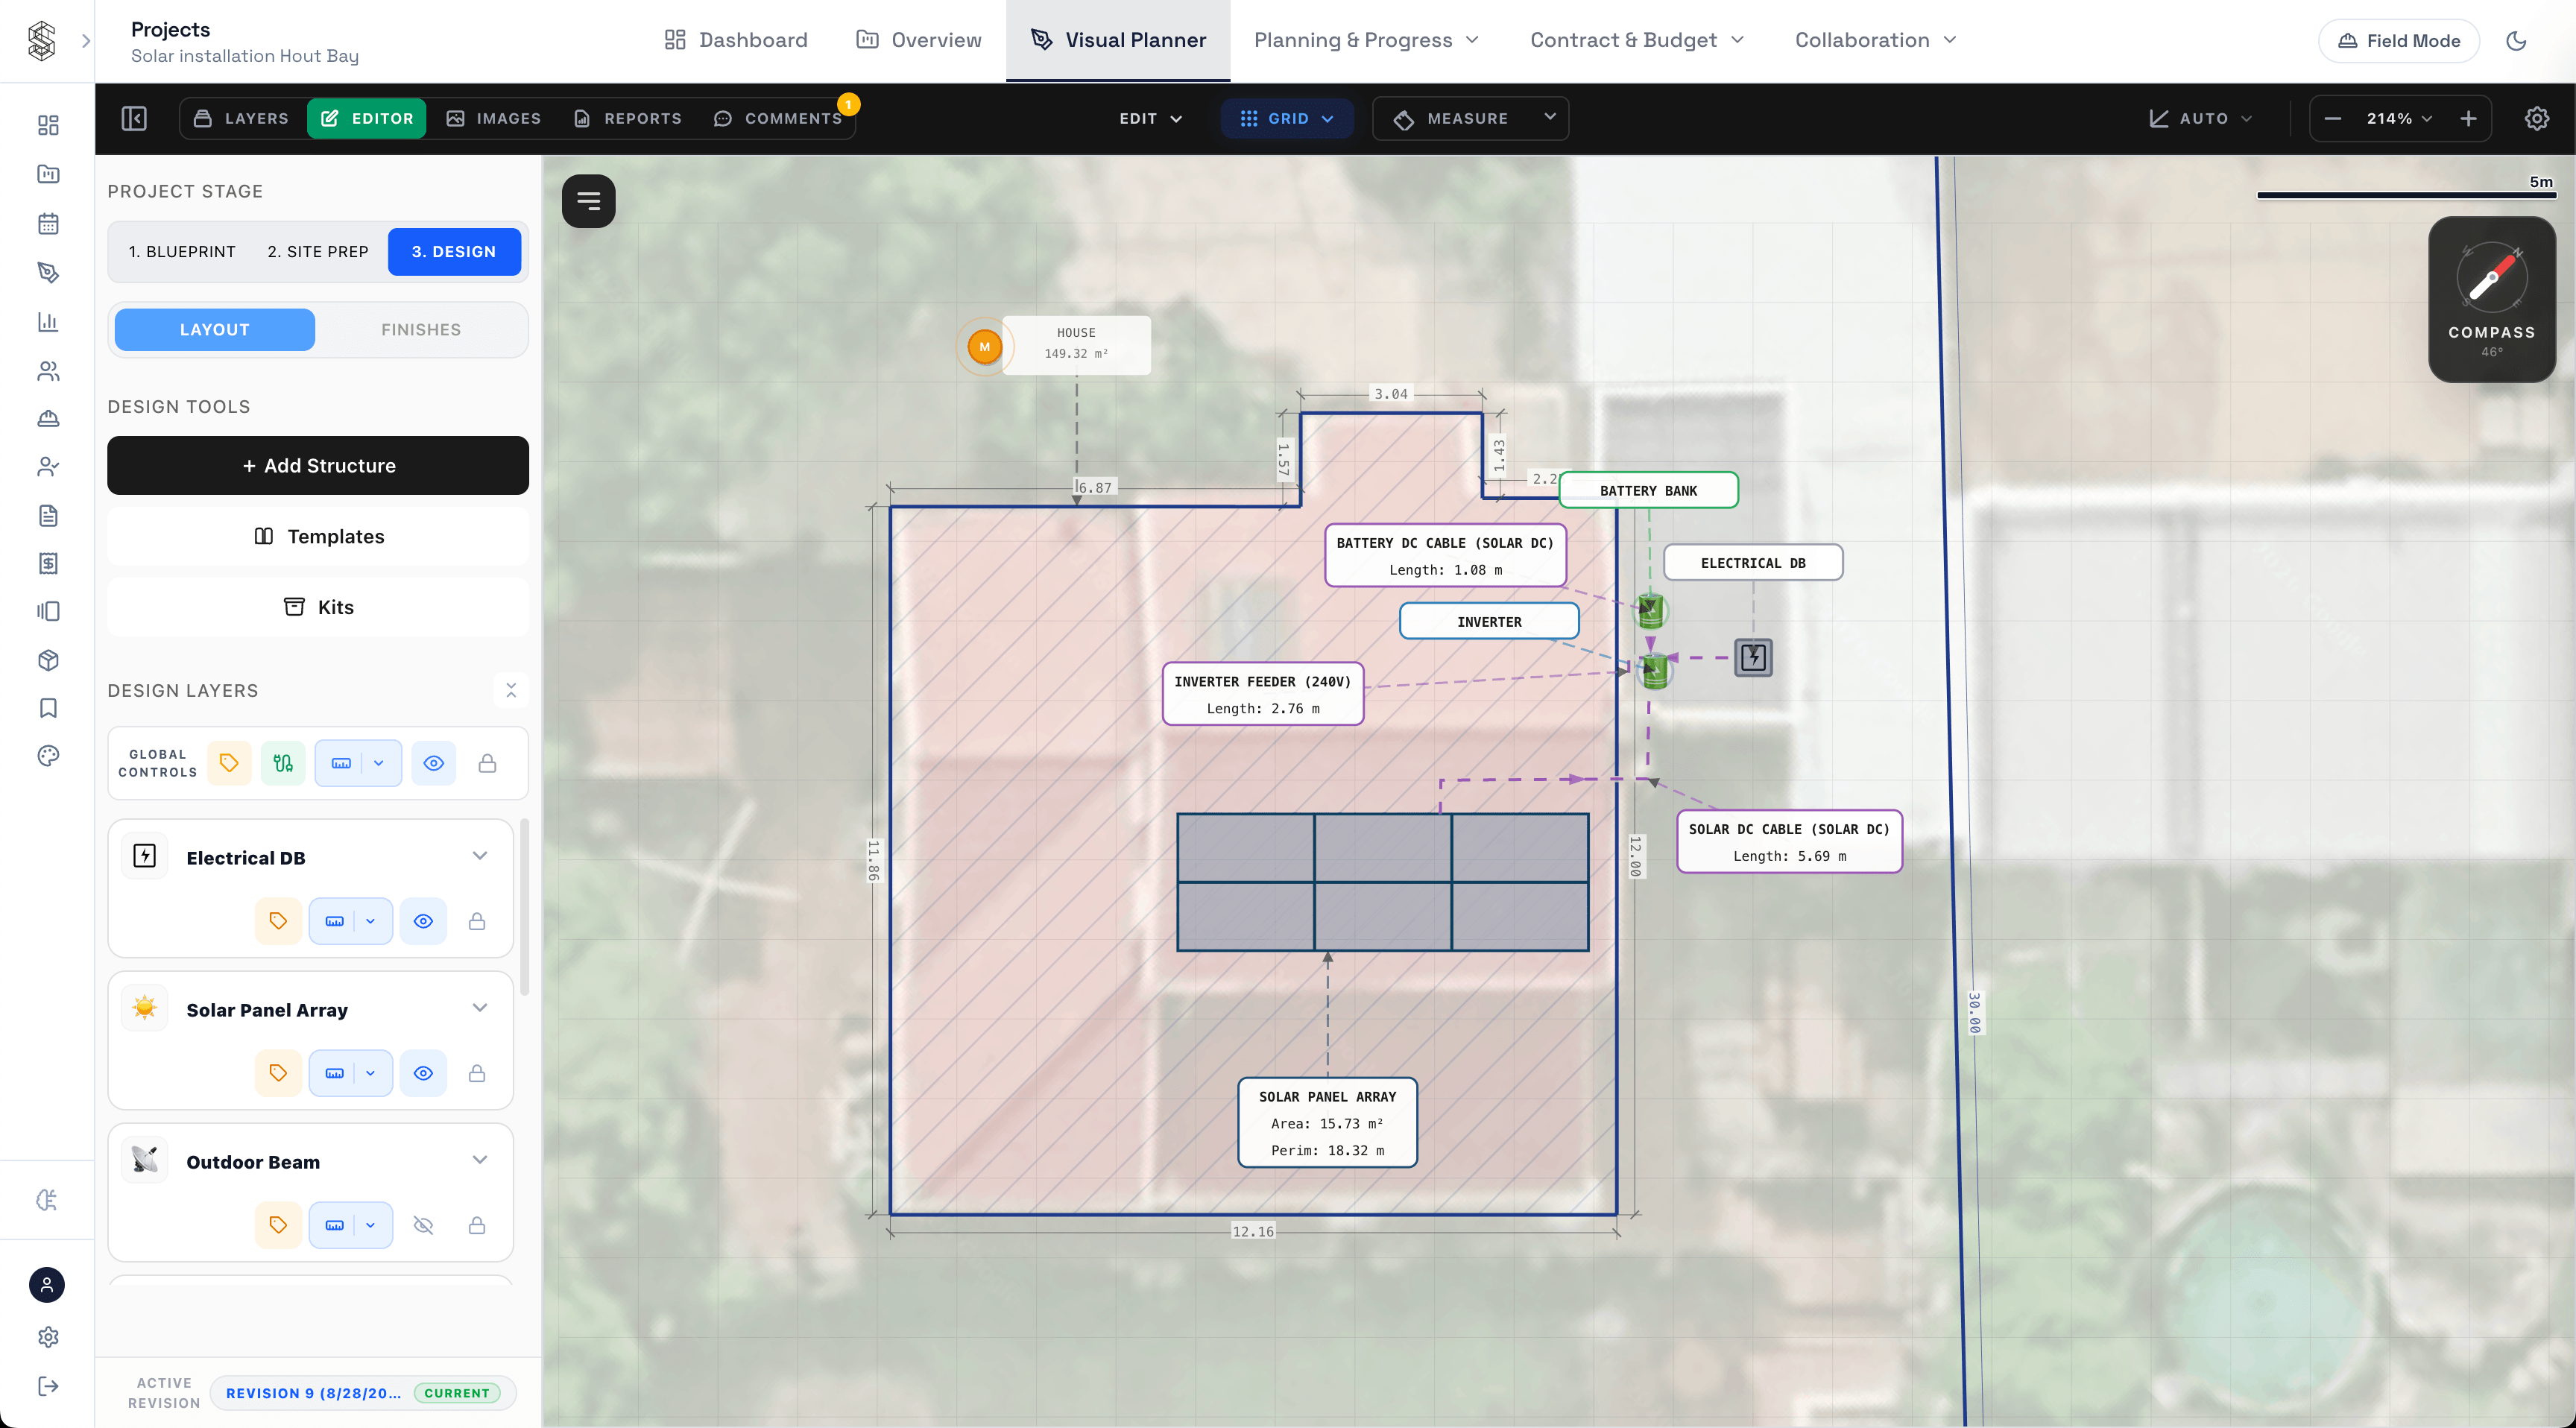Click the compass widget
The width and height of the screenshot is (2576, 1428).
point(2492,299)
